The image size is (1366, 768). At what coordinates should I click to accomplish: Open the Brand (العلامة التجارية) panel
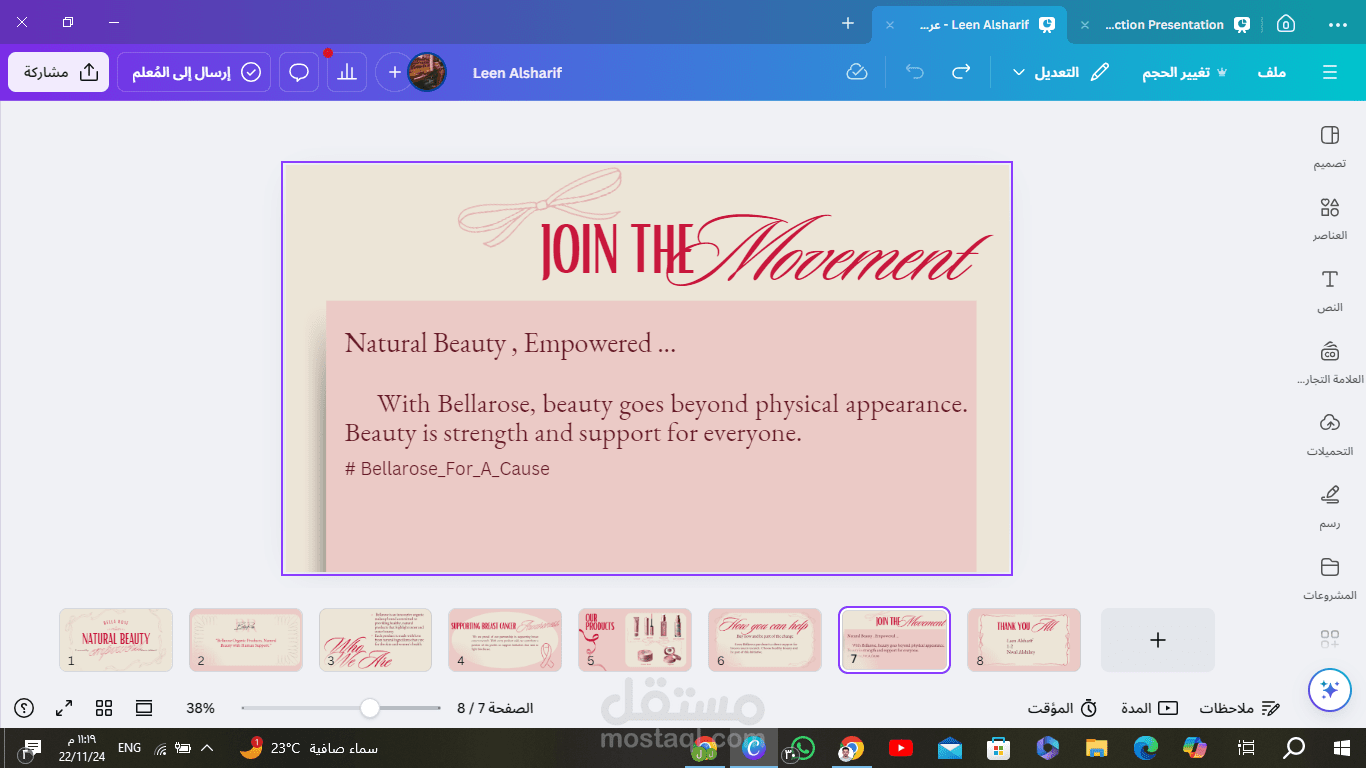pos(1329,362)
